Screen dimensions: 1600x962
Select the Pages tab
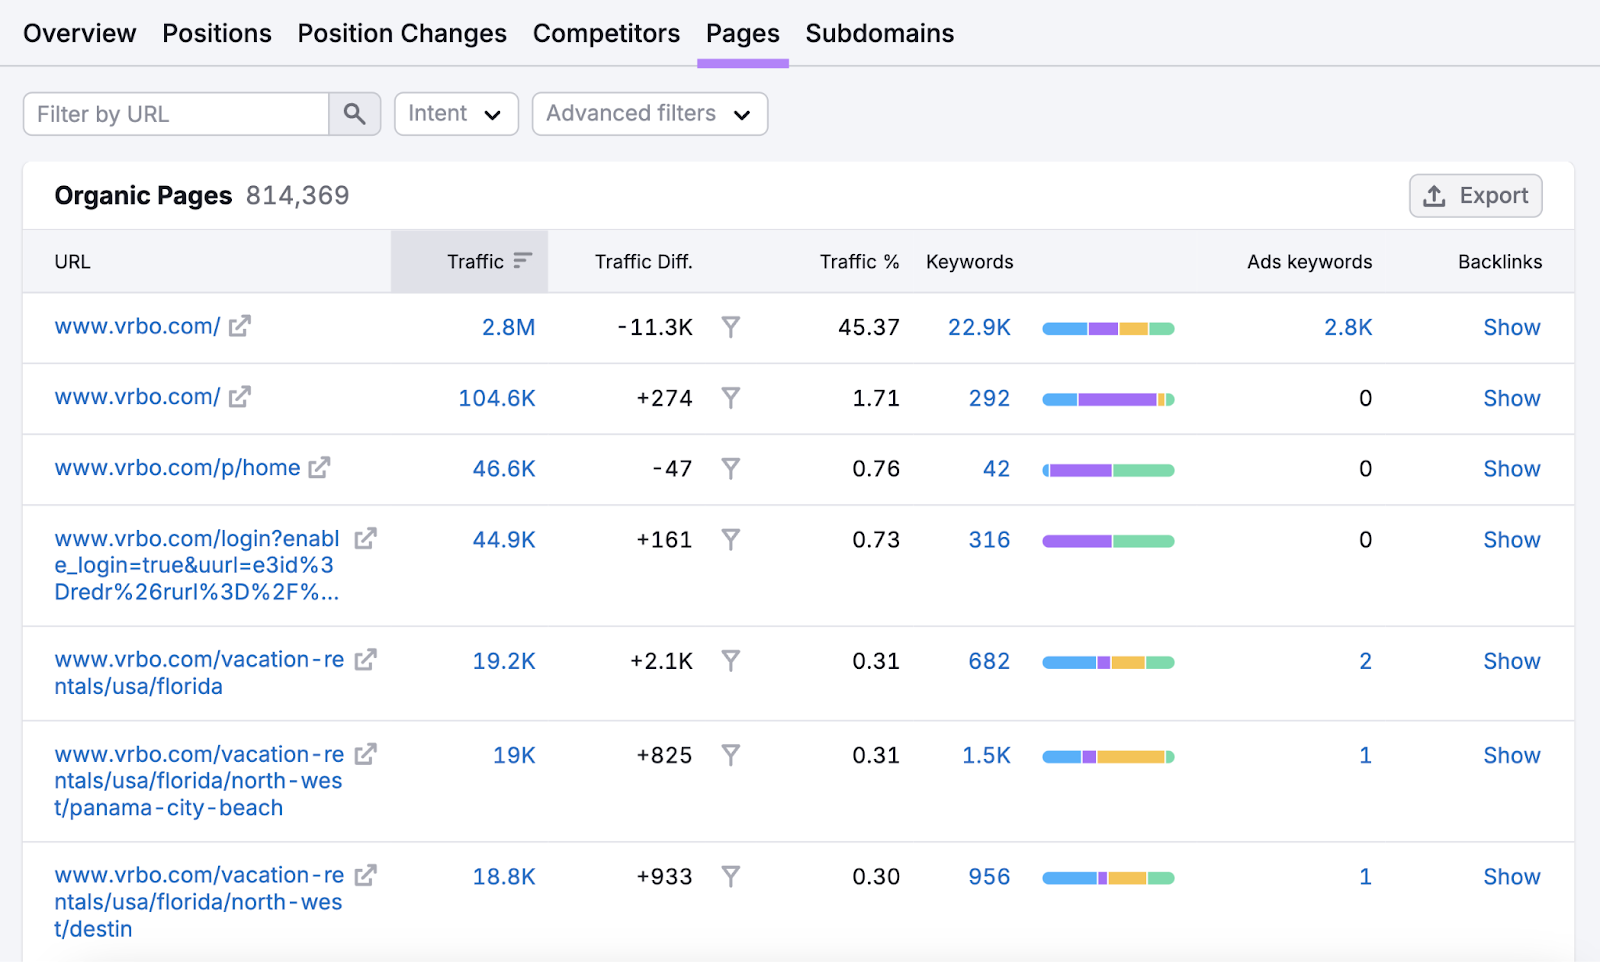743,33
